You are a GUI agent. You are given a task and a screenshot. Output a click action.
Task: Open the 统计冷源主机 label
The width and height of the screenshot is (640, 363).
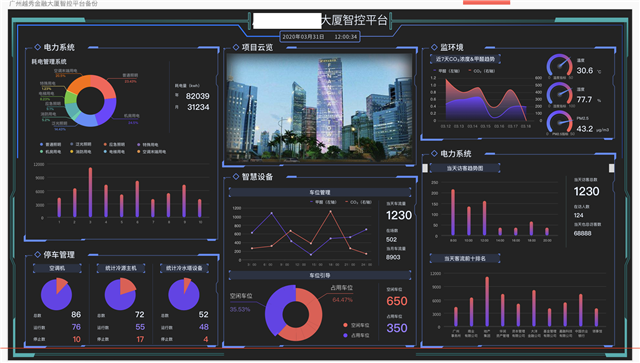pos(121,268)
